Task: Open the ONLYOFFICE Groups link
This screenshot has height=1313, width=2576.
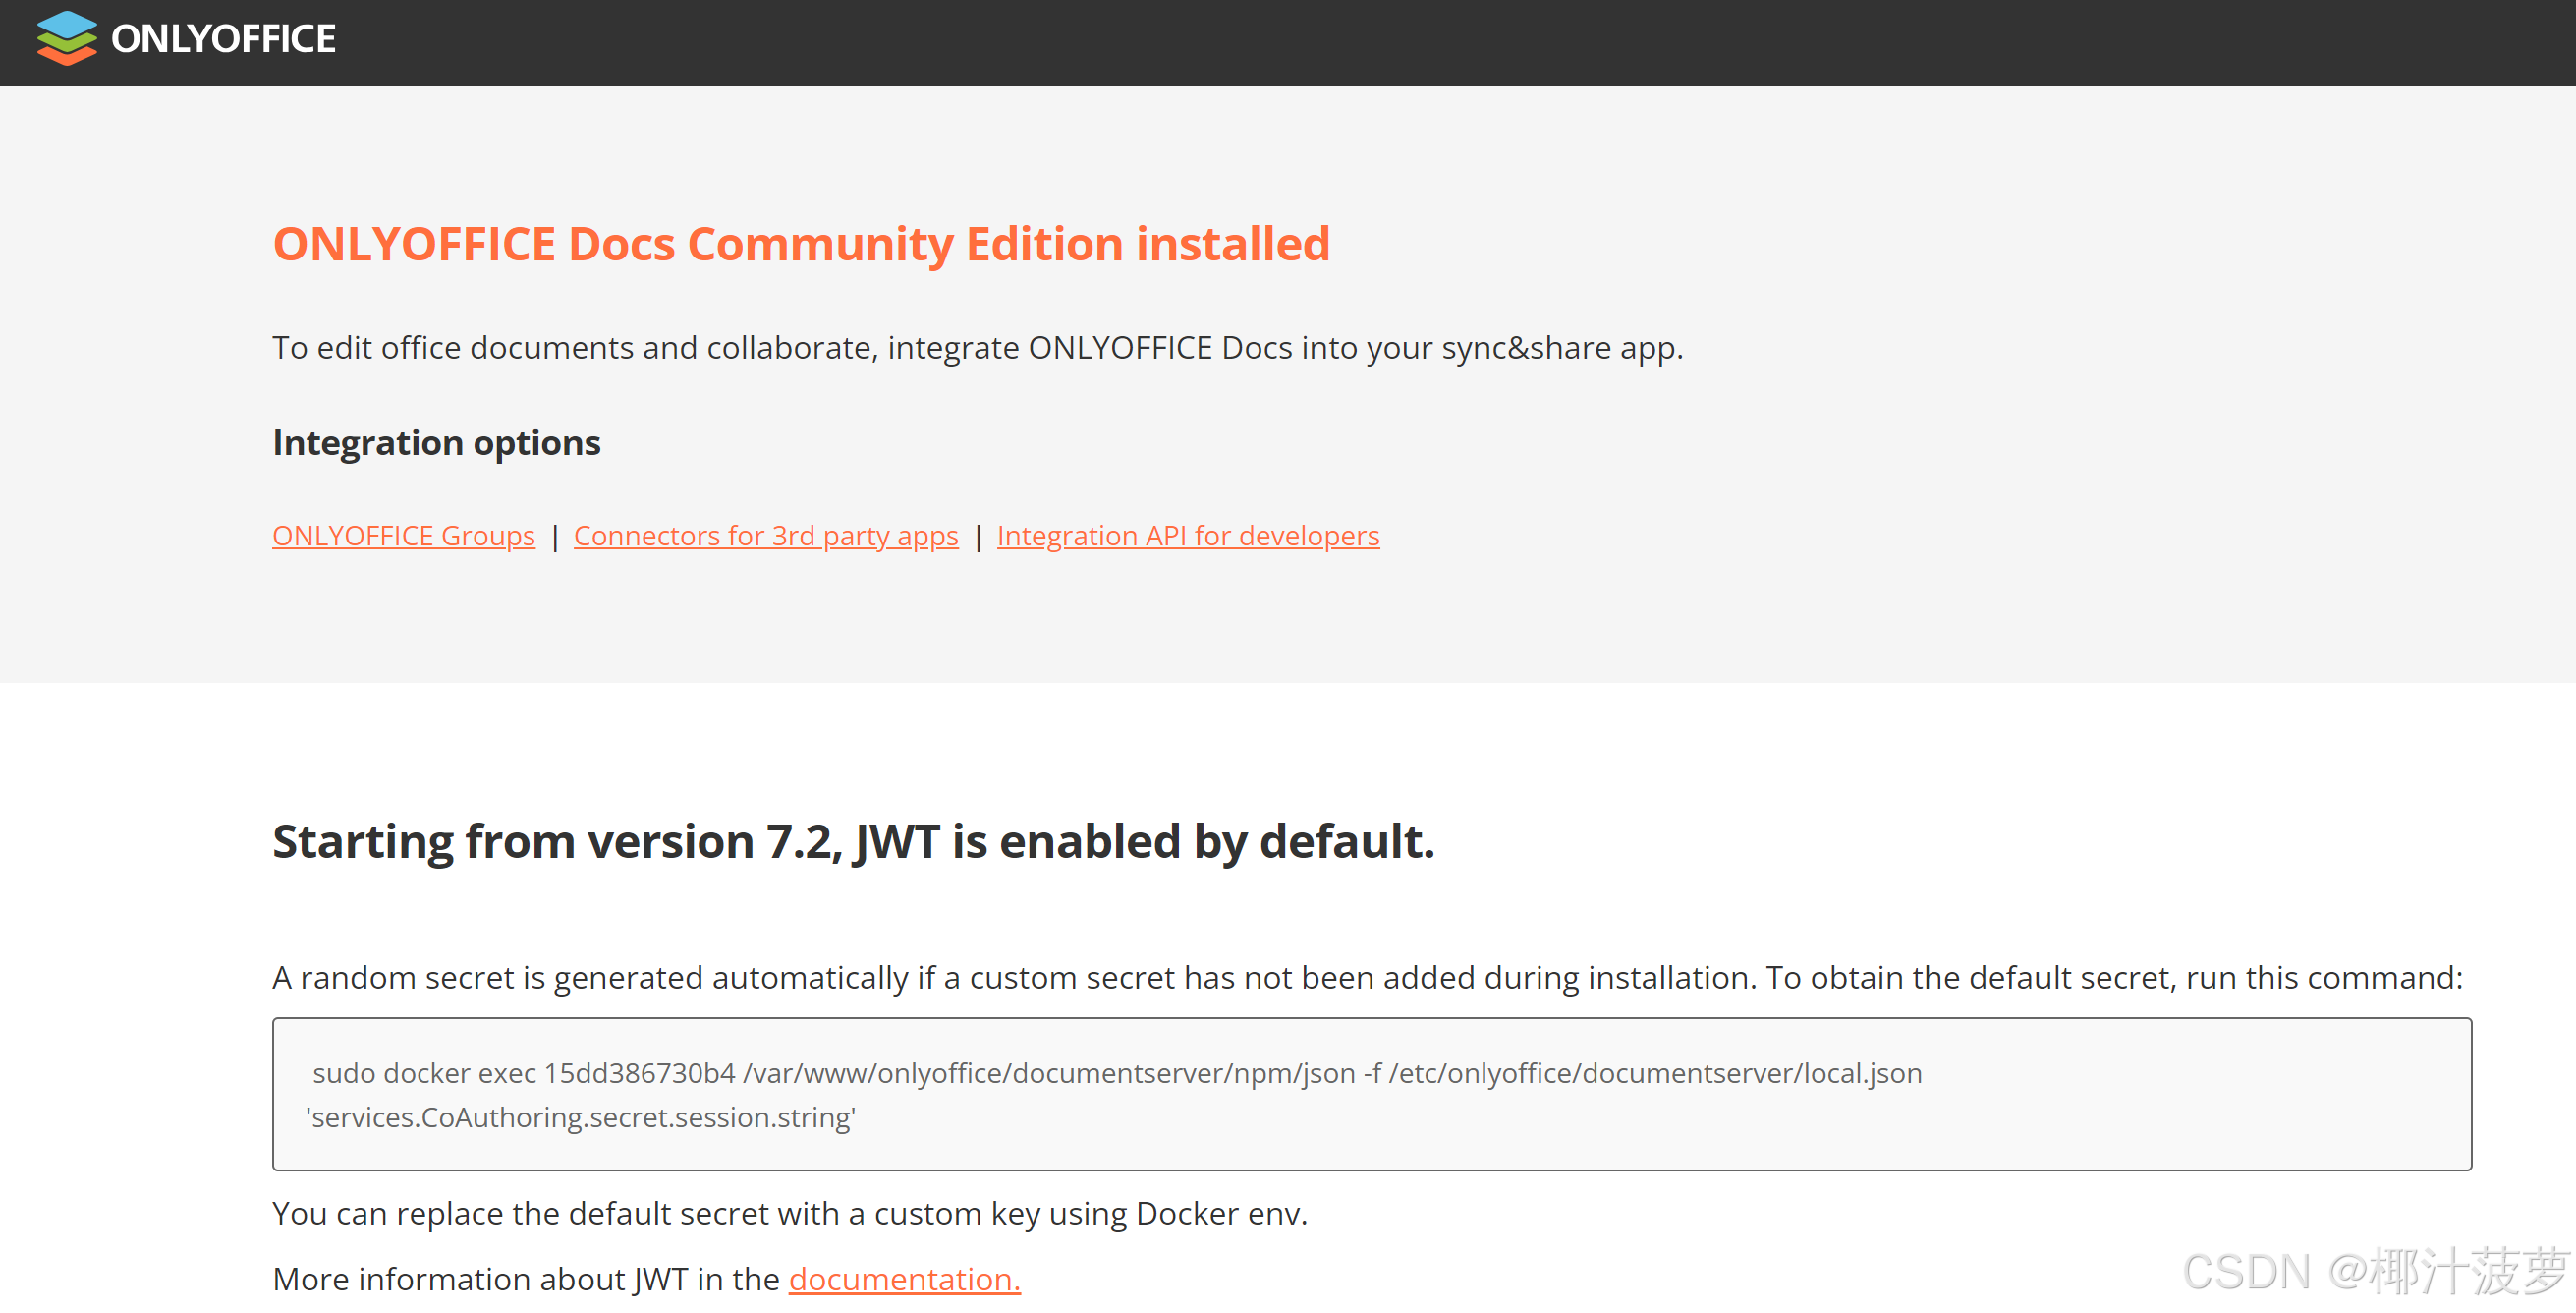Action: pyautogui.click(x=403, y=536)
